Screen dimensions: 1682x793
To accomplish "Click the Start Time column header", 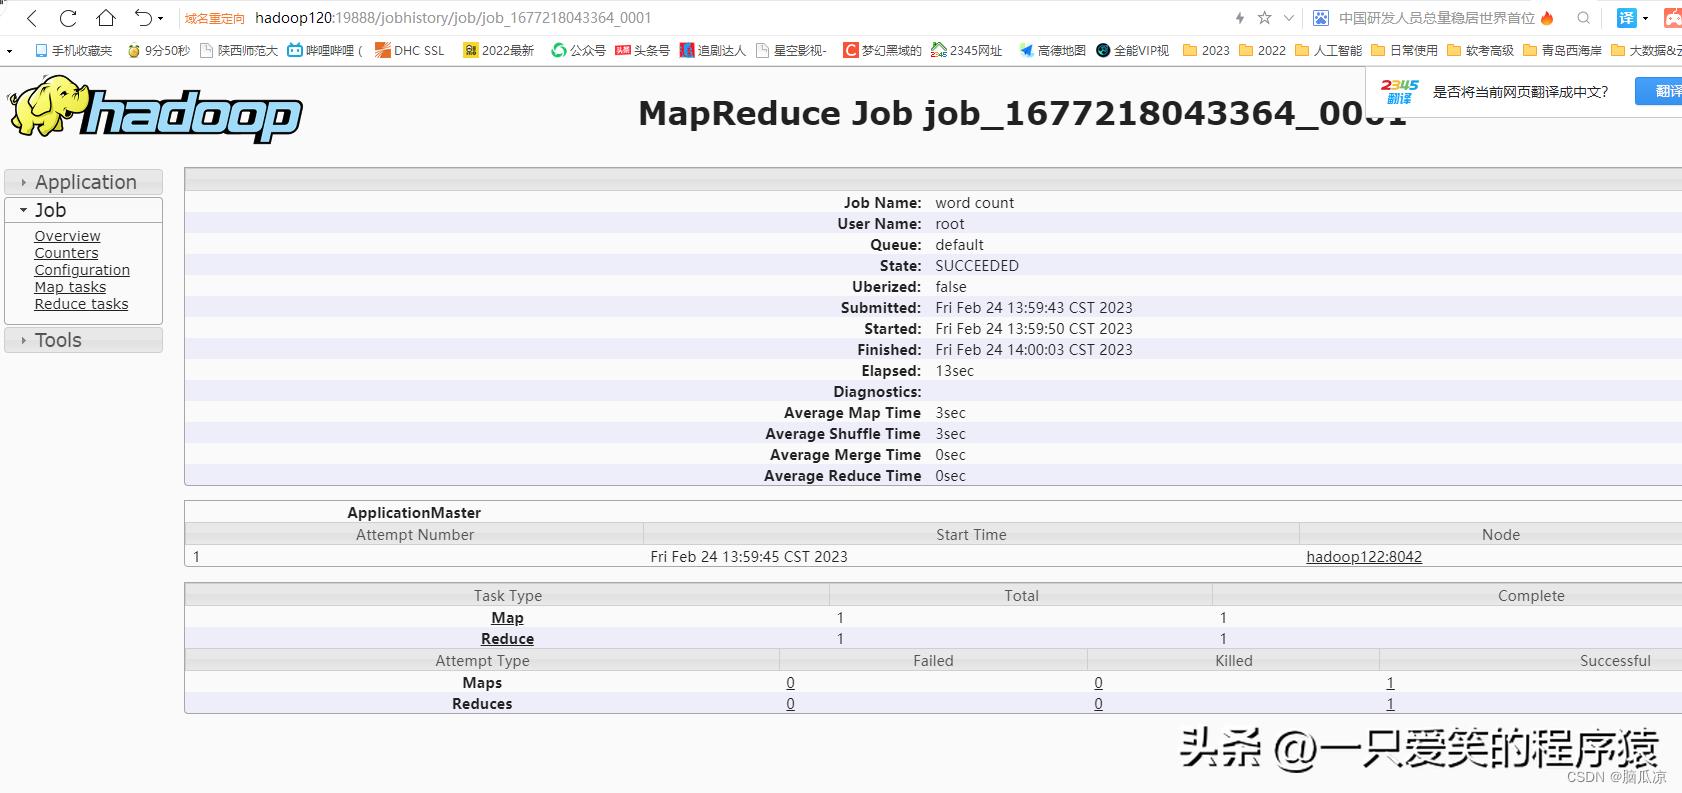I will 971,534.
